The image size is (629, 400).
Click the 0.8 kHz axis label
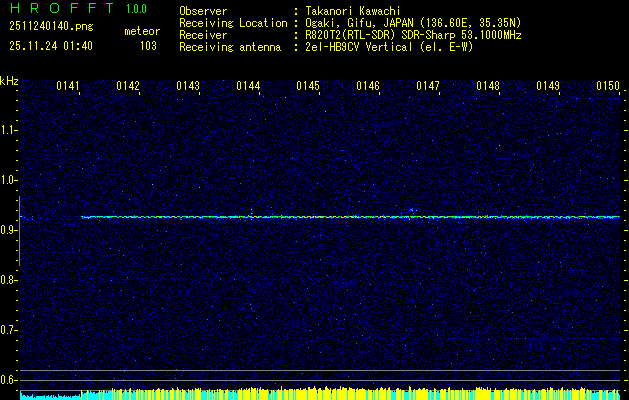[8, 280]
